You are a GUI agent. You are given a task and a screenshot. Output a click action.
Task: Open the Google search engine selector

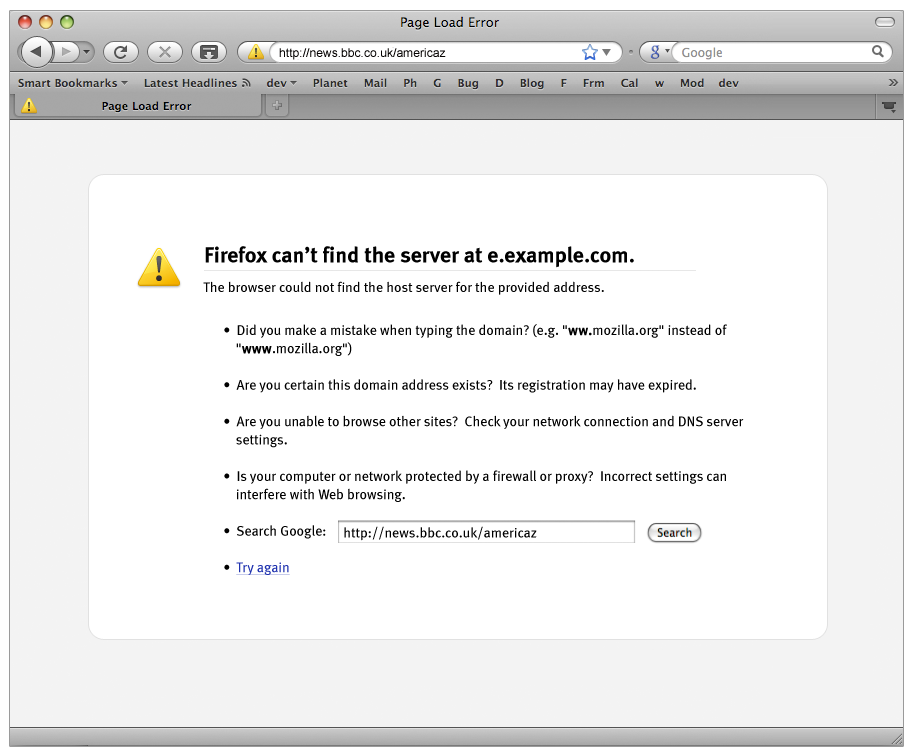coord(658,52)
